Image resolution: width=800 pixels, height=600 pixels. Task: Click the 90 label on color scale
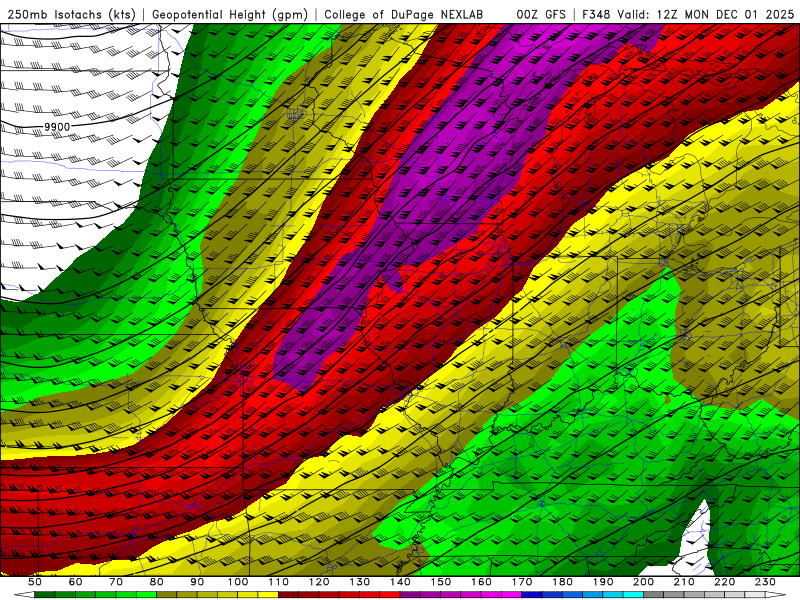(x=197, y=582)
